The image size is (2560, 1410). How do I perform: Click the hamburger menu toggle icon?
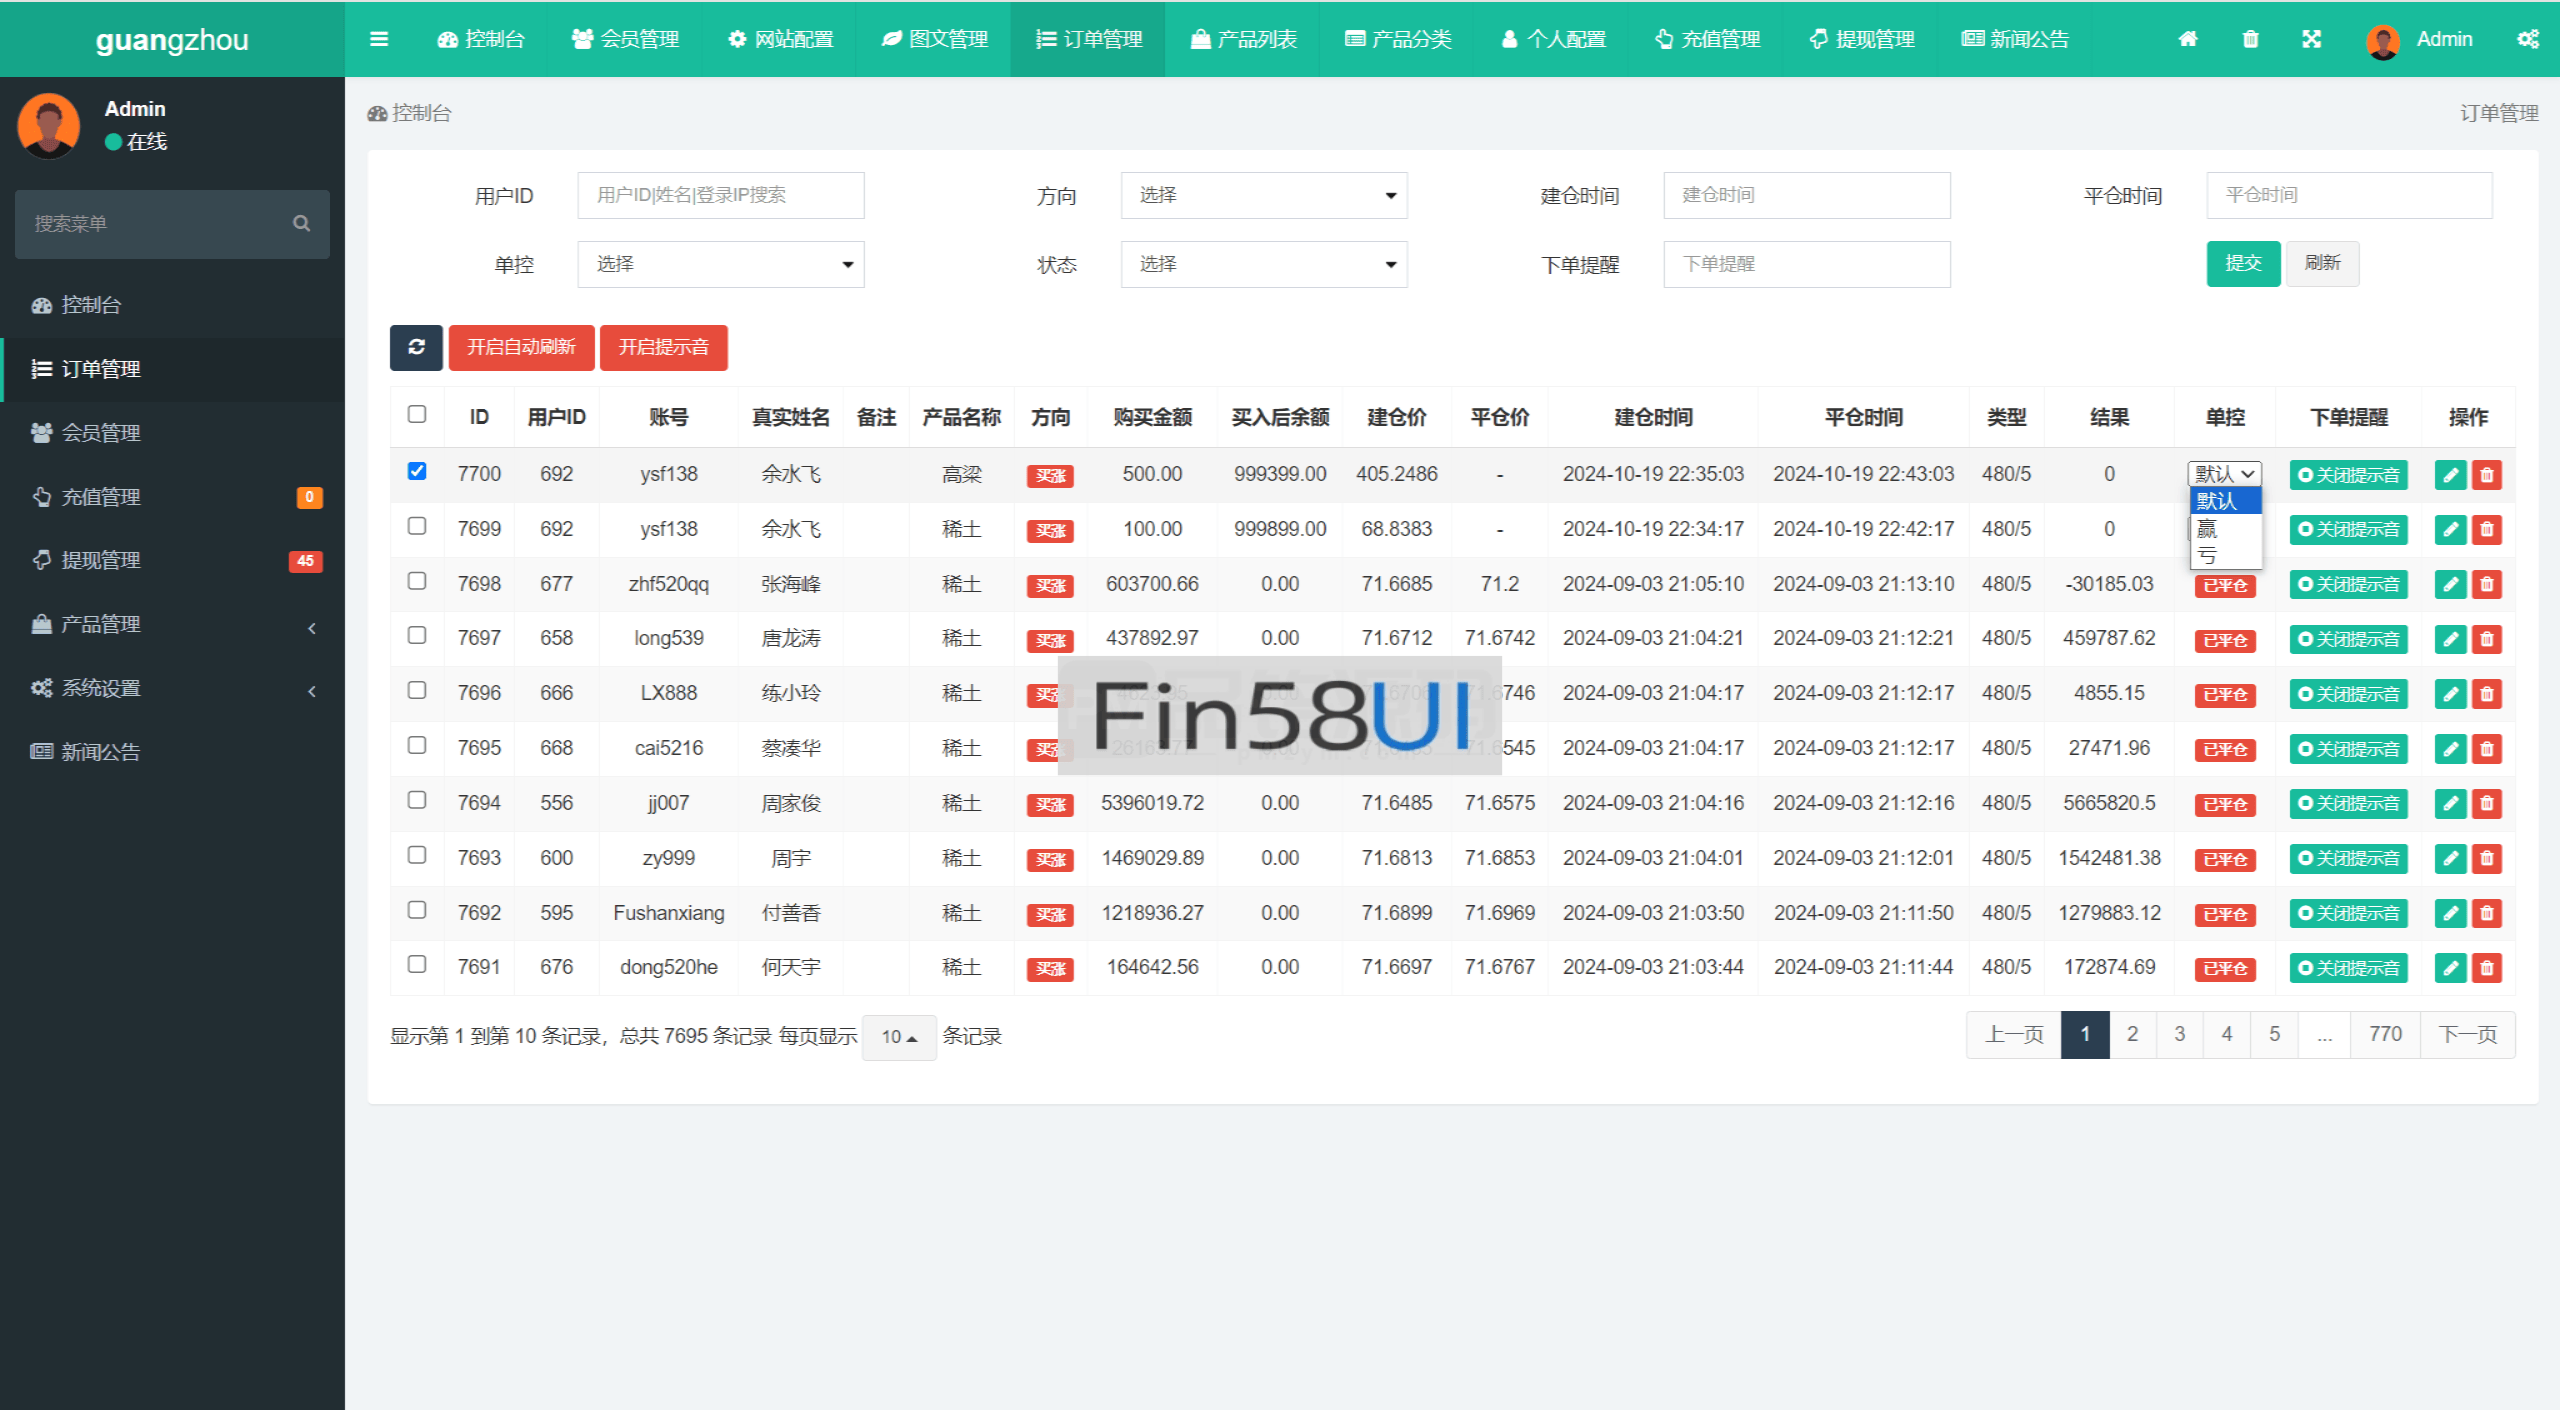[x=378, y=39]
